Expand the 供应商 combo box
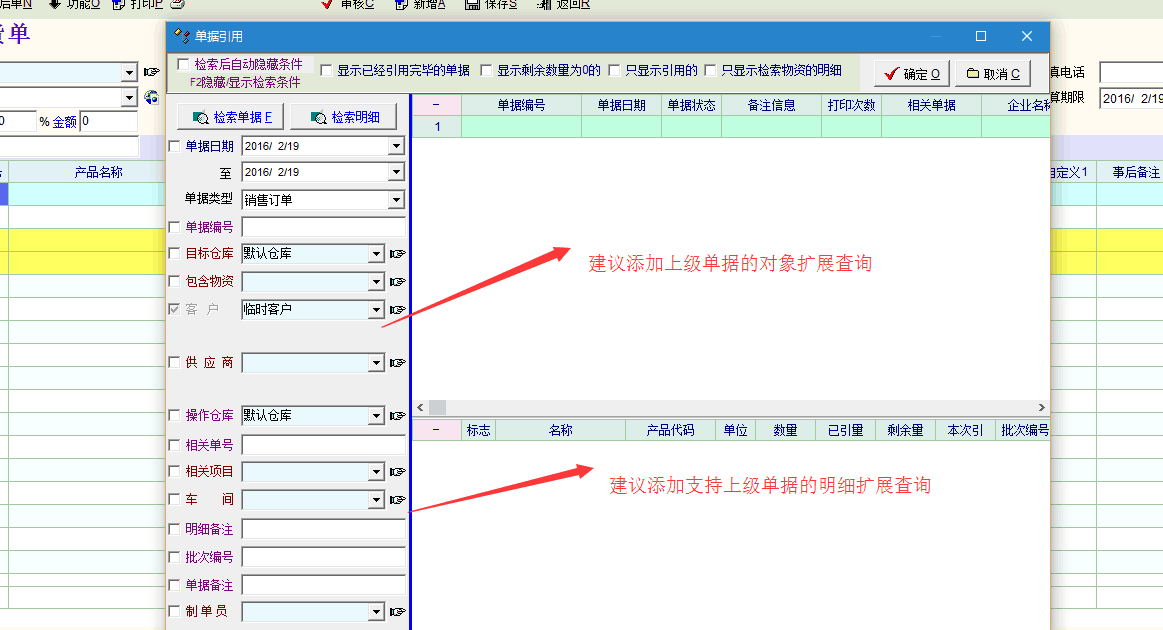Image resolution: width=1163 pixels, height=630 pixels. (x=376, y=362)
